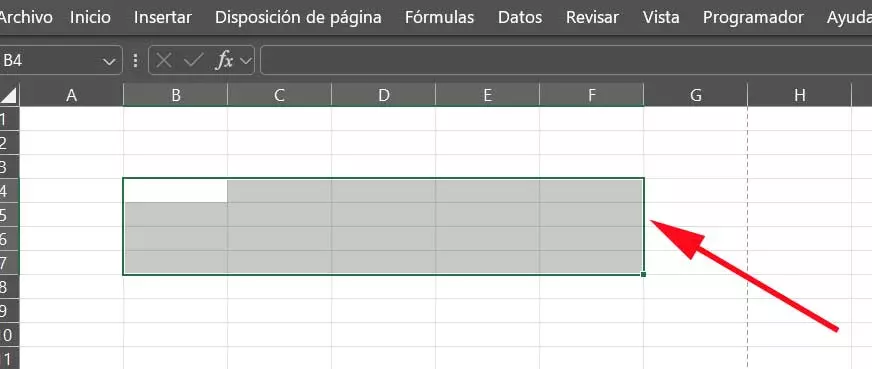
Task: Switch to the Insertar tab
Action: (x=162, y=17)
